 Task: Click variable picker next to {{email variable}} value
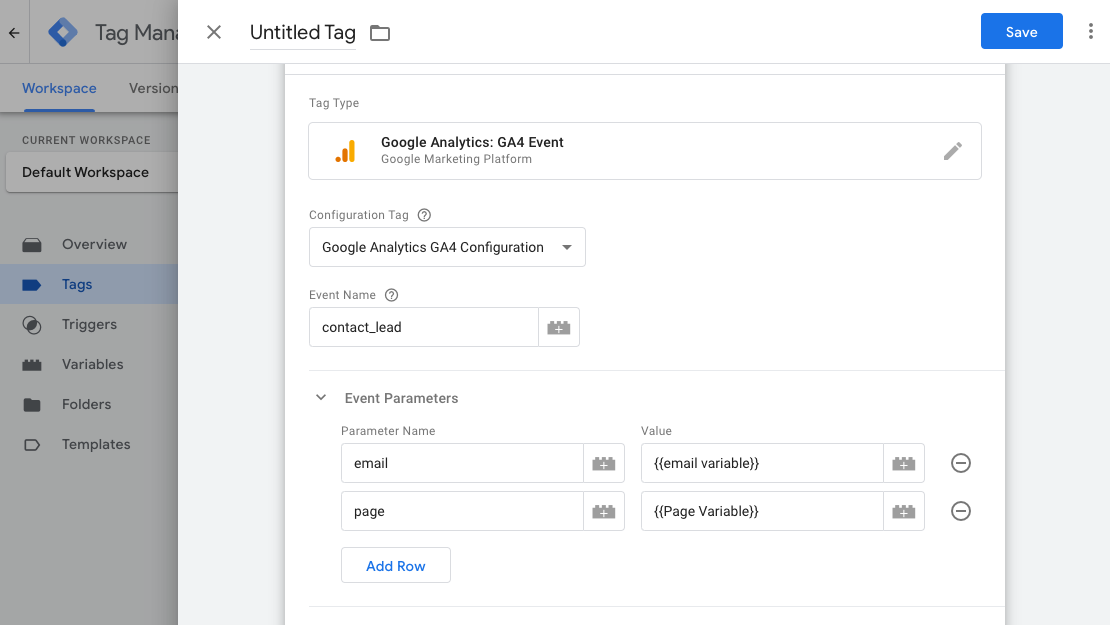903,463
